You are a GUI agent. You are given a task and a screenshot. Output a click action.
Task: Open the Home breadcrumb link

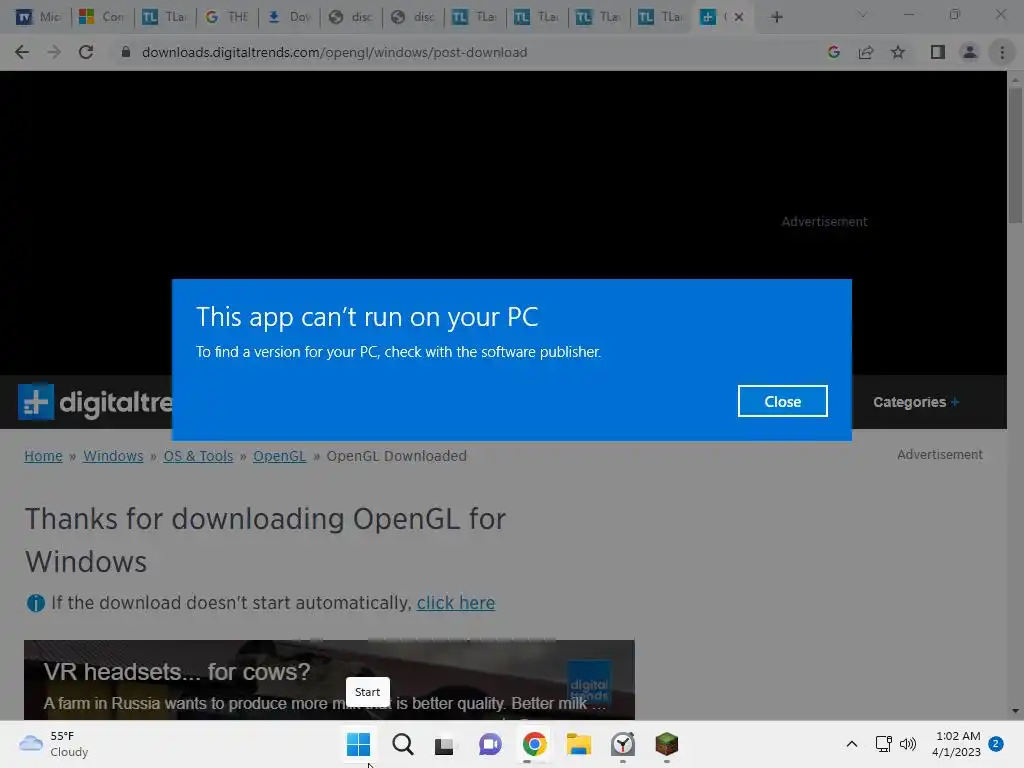point(43,456)
